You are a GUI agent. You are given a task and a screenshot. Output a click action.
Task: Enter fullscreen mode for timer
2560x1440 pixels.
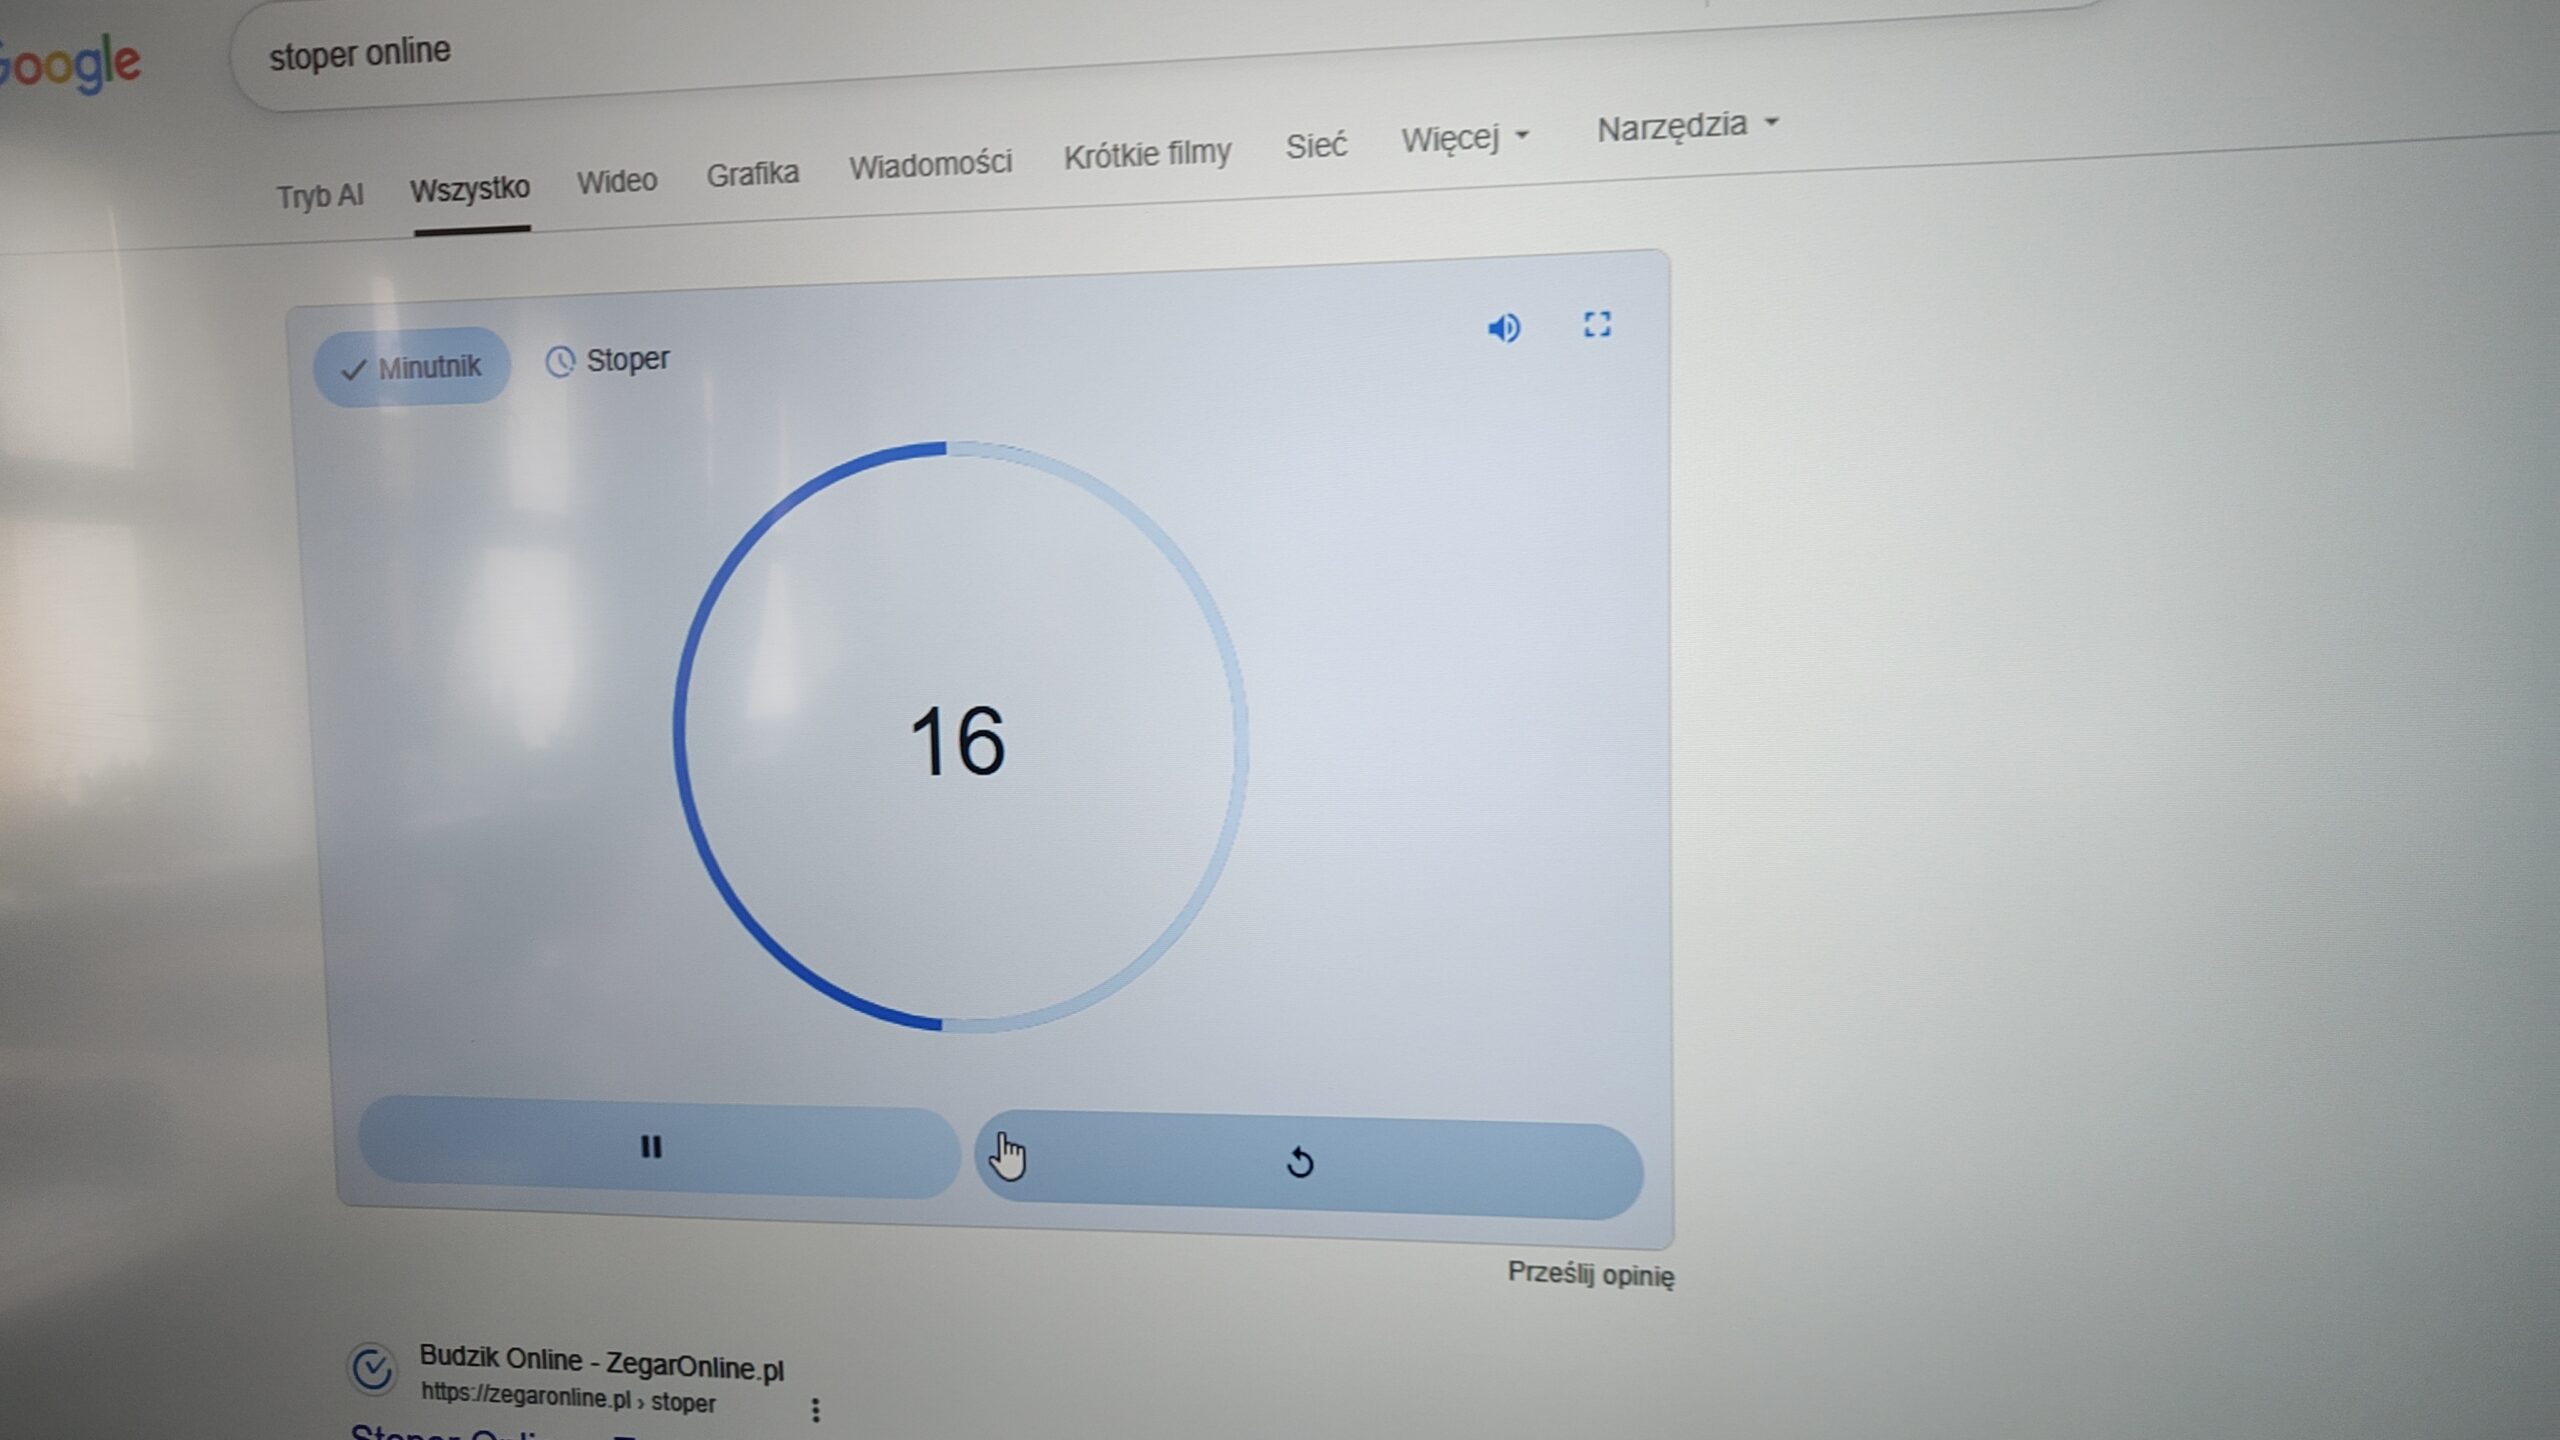1597,324
